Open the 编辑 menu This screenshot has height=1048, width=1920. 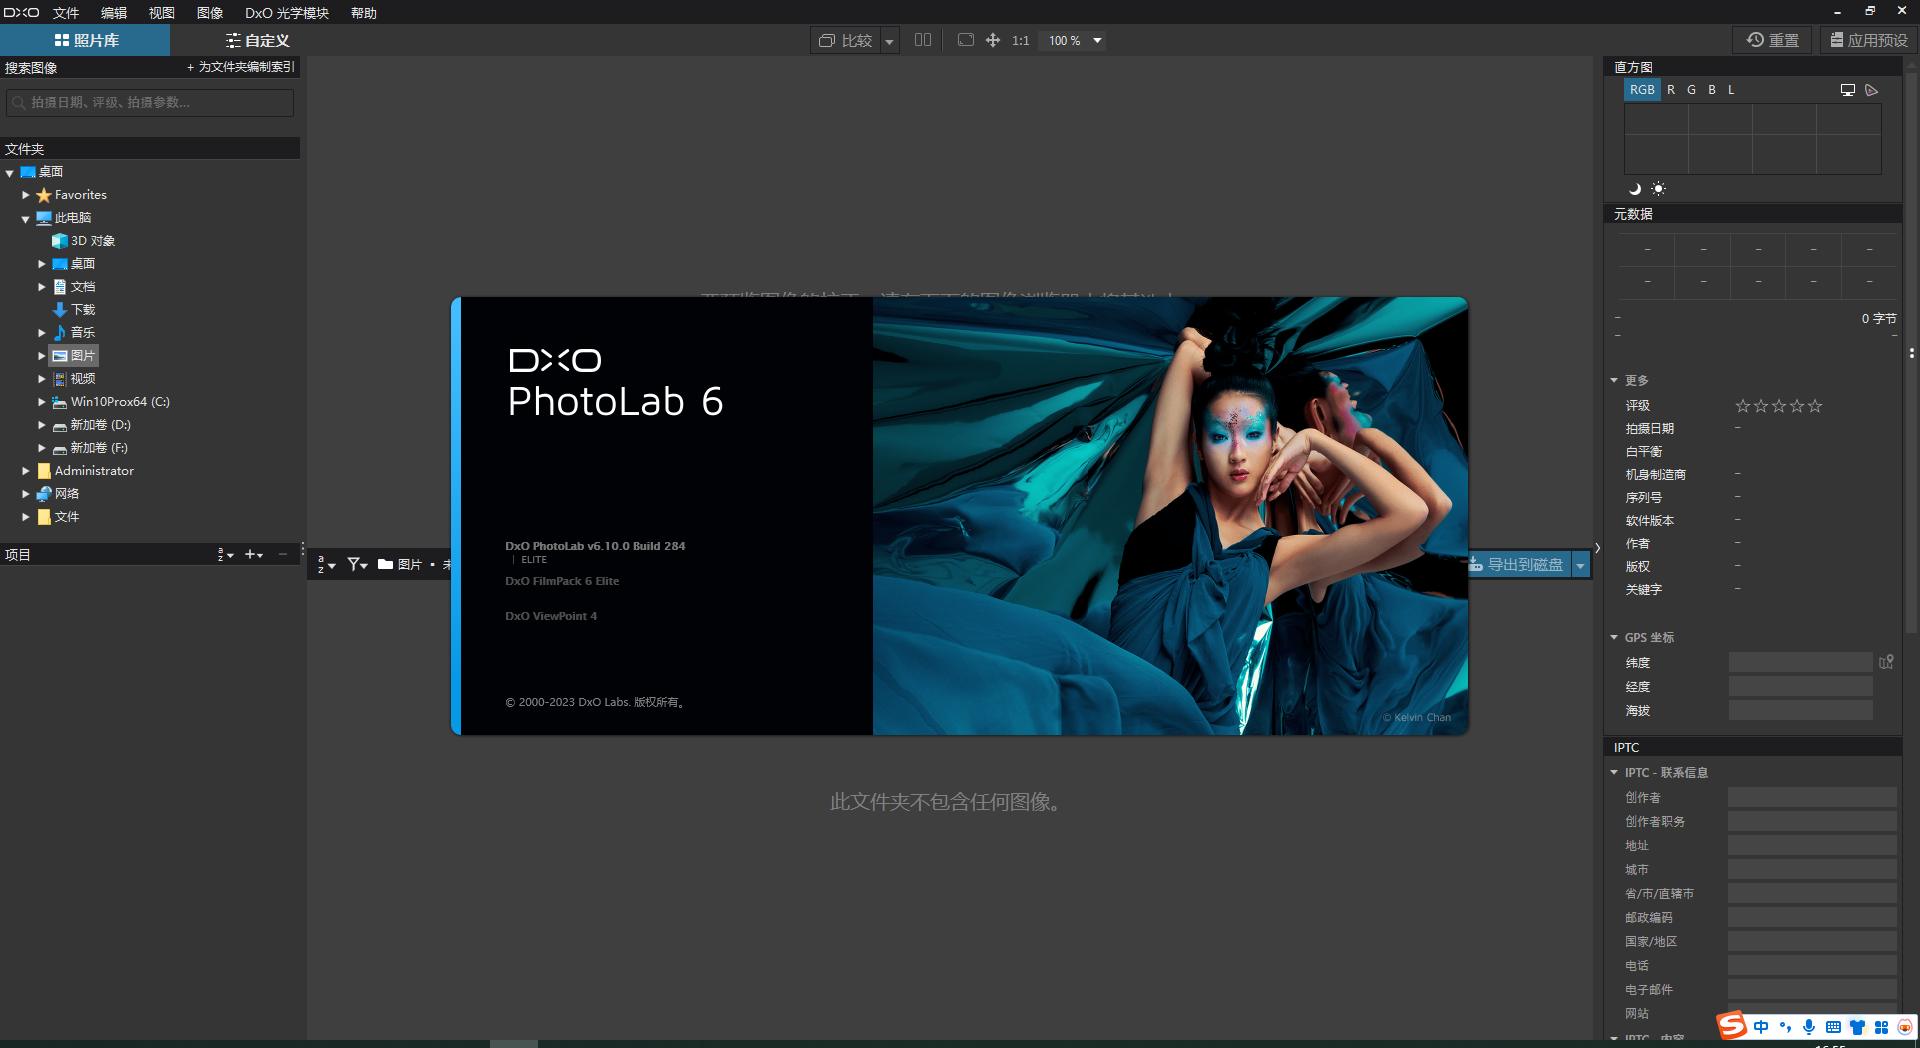pos(114,13)
